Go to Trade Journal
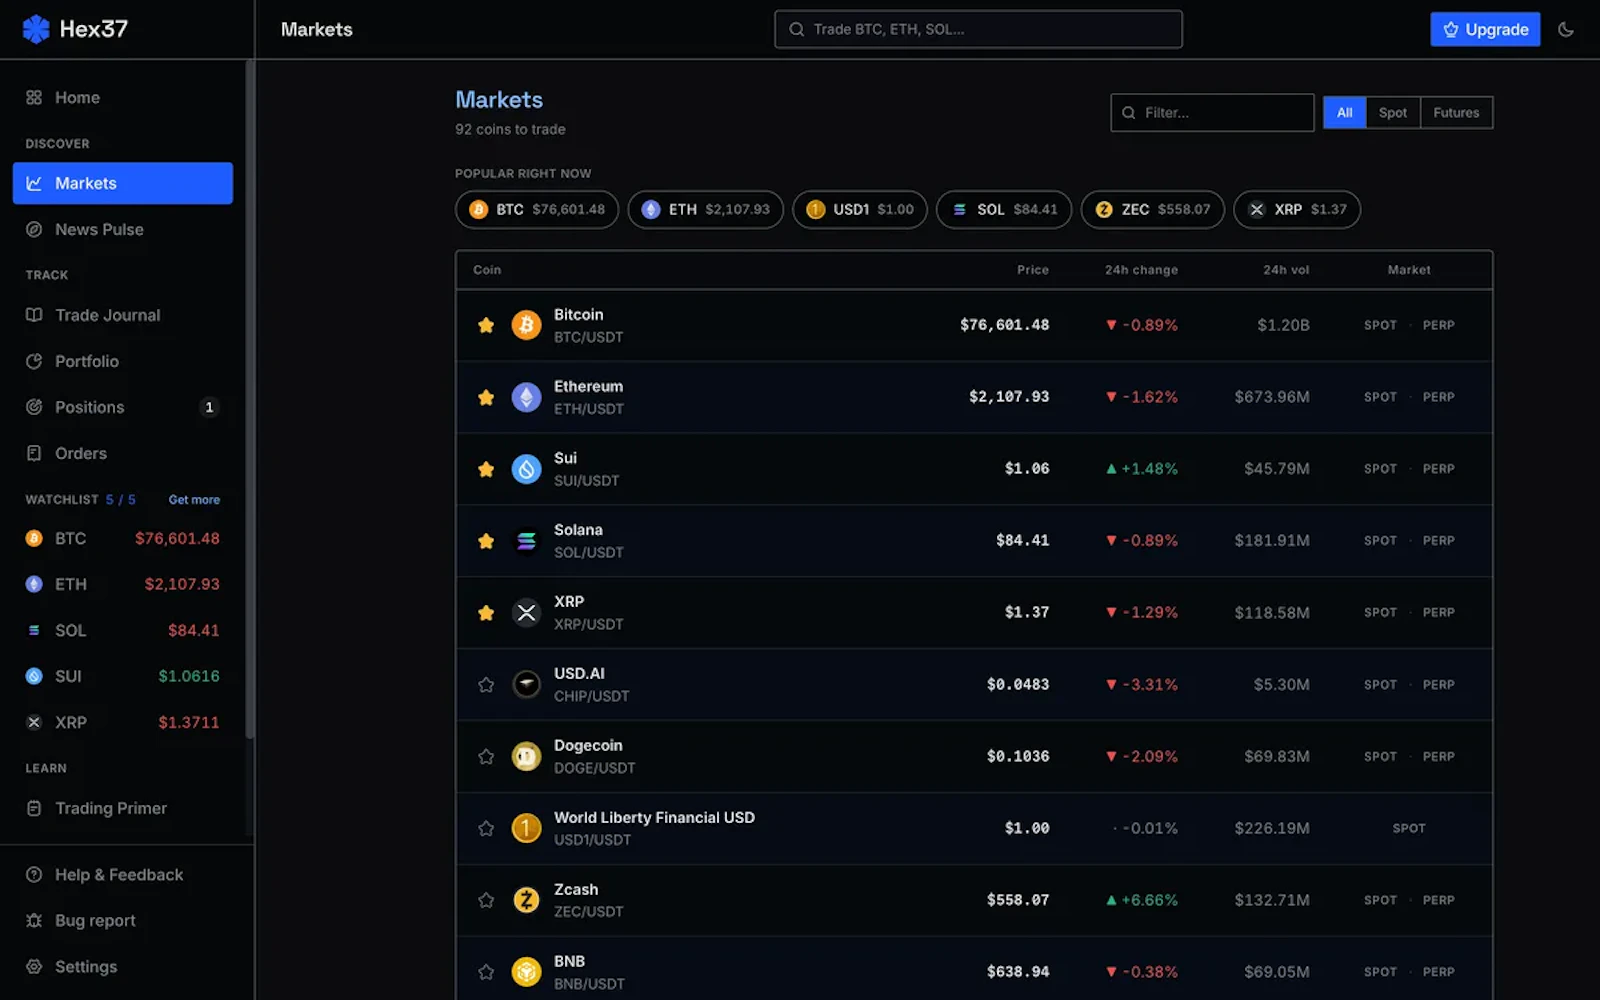Viewport: 1600px width, 1000px height. point(123,315)
